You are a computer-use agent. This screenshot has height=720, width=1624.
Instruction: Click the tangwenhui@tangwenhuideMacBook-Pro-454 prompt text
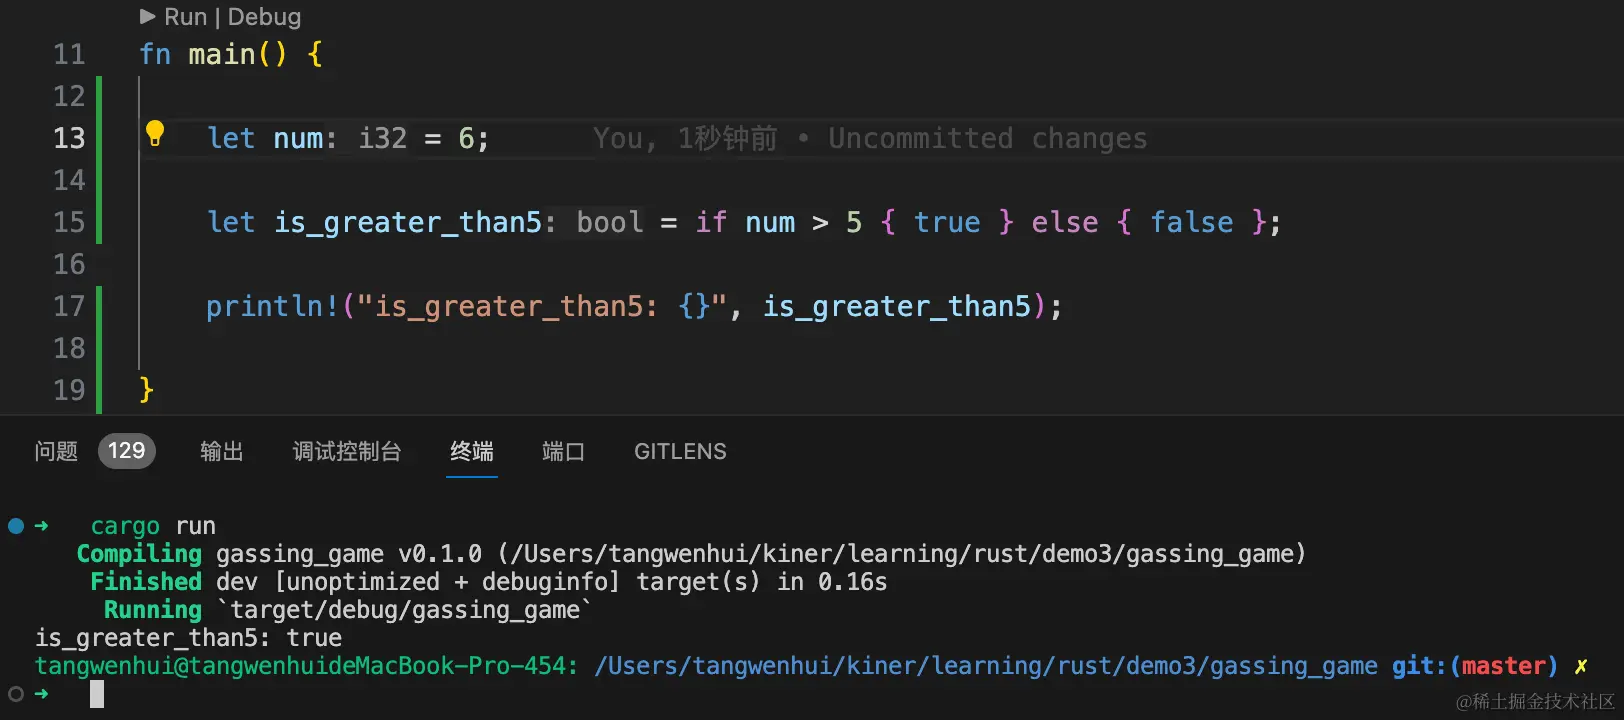tap(306, 666)
